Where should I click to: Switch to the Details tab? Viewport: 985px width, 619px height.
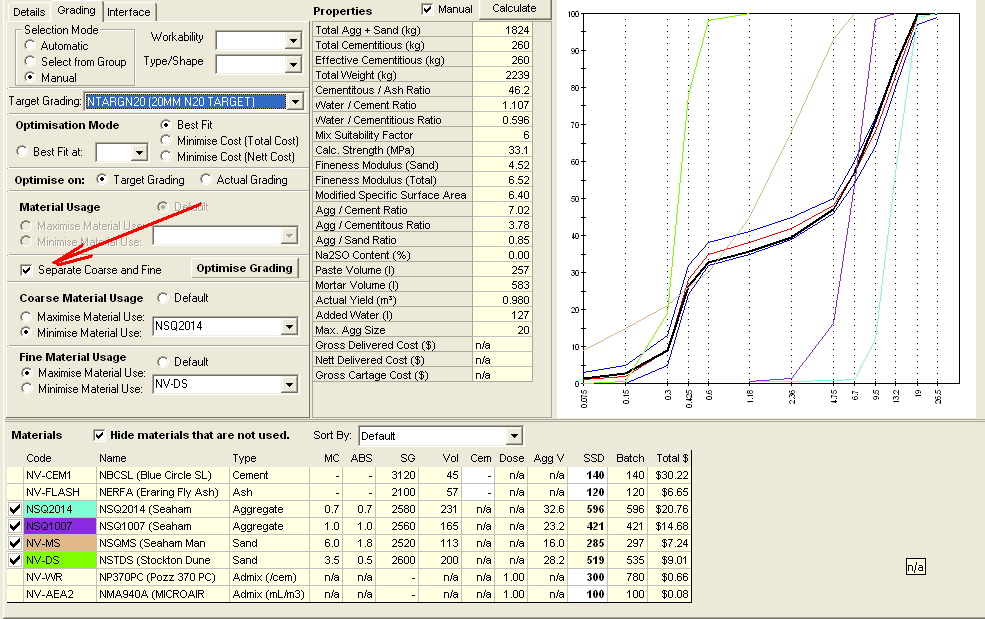coord(28,12)
